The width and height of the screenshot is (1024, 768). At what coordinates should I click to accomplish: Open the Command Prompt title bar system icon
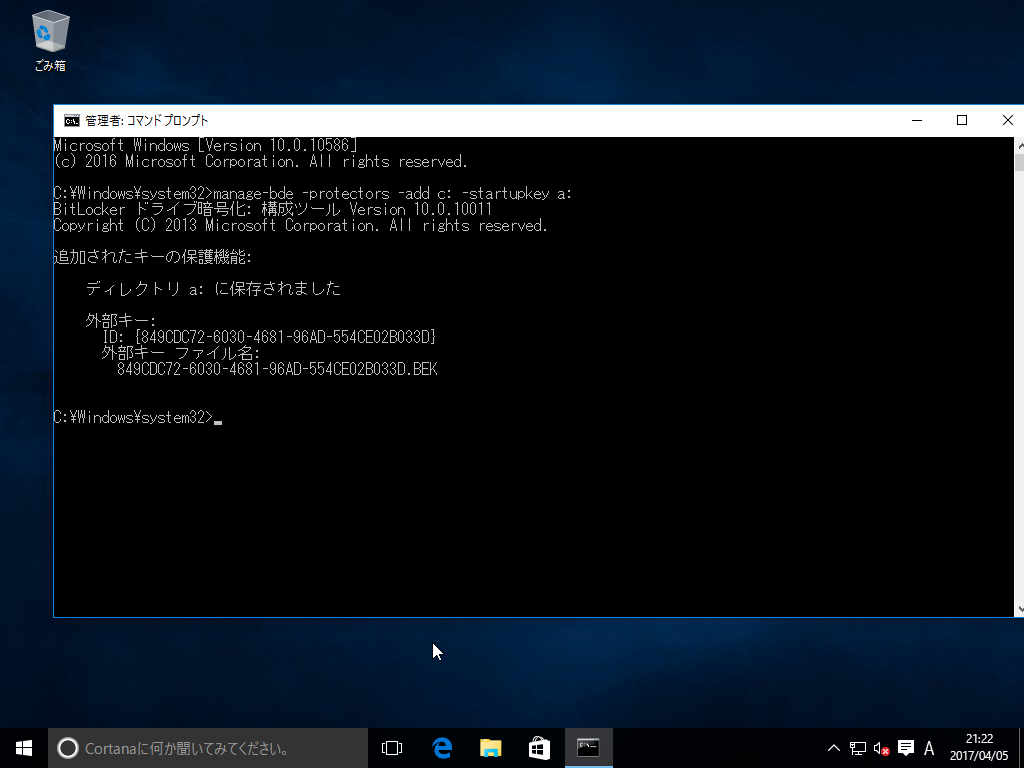coord(71,121)
